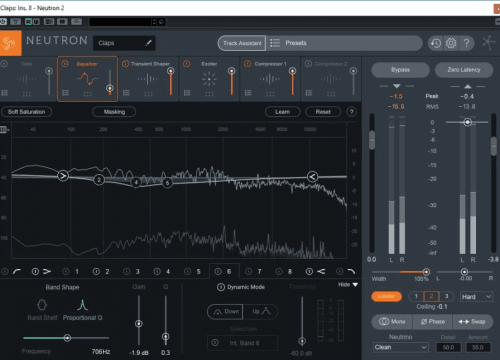Open Neutron settings gear icon
The image size is (500, 360).
(451, 43)
